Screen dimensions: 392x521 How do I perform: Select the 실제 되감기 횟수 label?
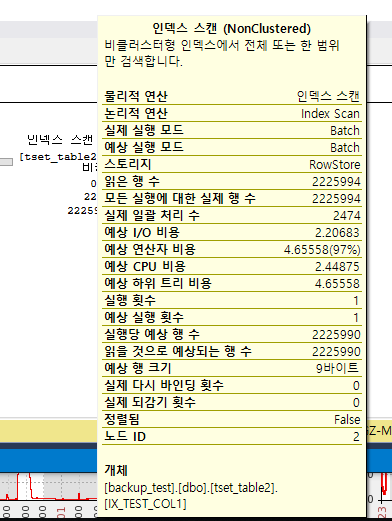tap(150, 402)
